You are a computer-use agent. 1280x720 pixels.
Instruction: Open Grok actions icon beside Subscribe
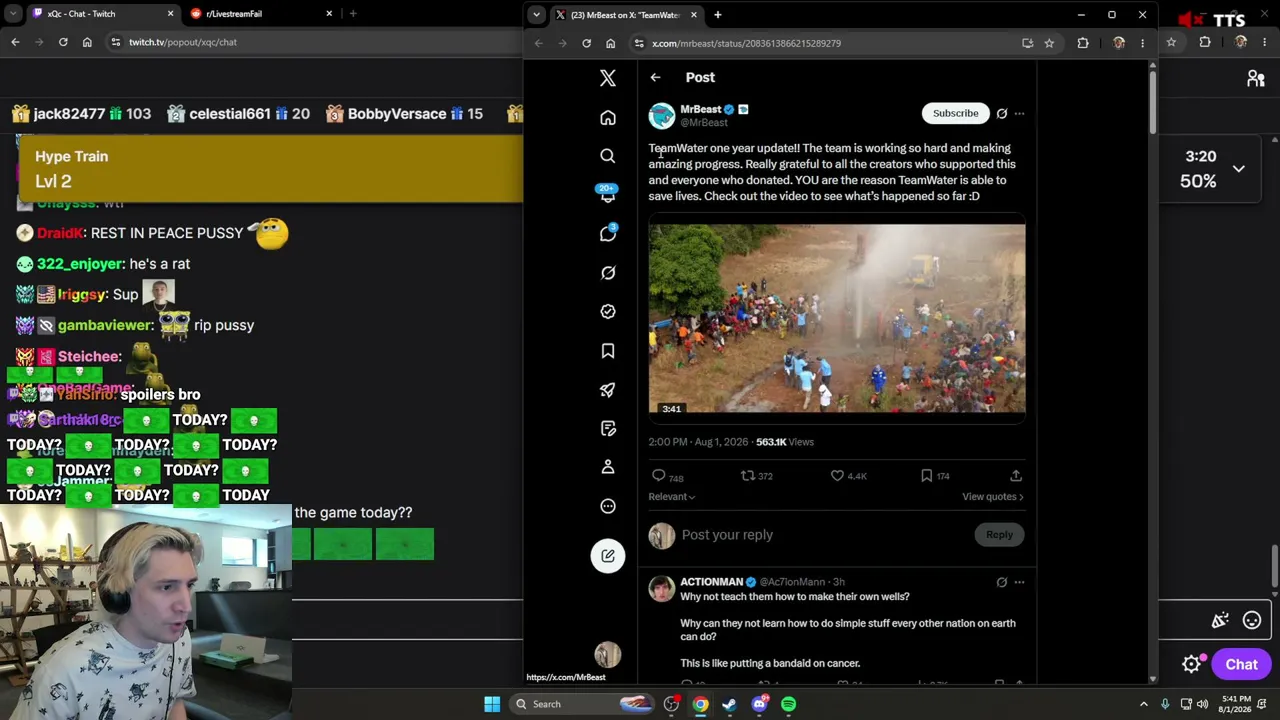click(x=1001, y=113)
